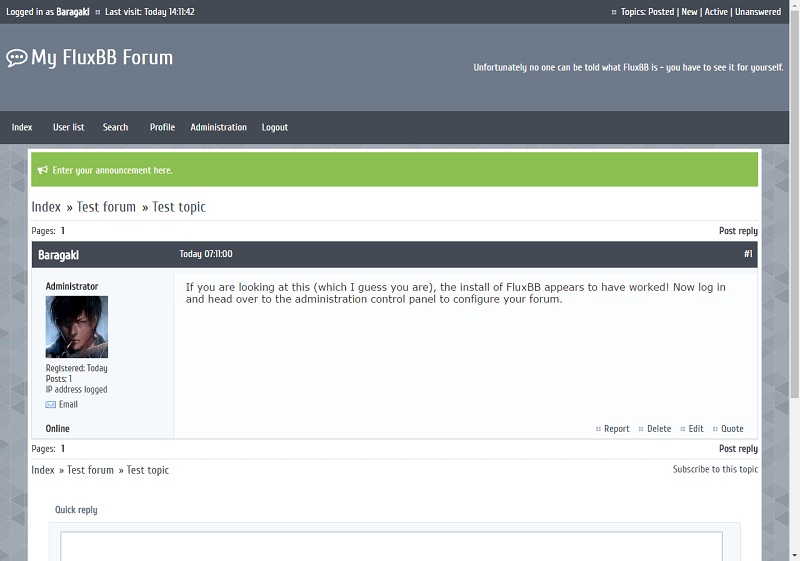Screen dimensions: 800x561
Task: Open the Administration menu item
Action: pyautogui.click(x=218, y=127)
